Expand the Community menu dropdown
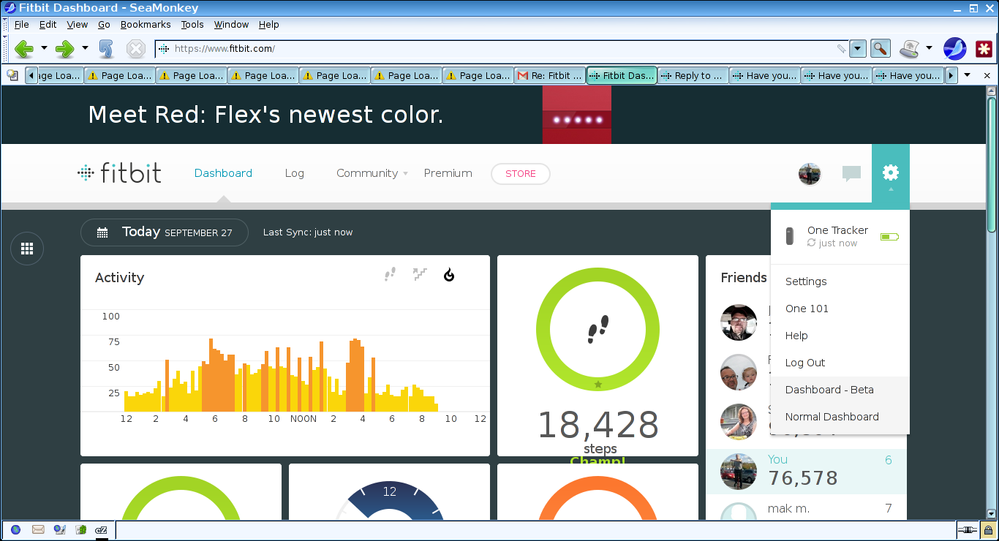This screenshot has height=541, width=999. pyautogui.click(x=405, y=173)
